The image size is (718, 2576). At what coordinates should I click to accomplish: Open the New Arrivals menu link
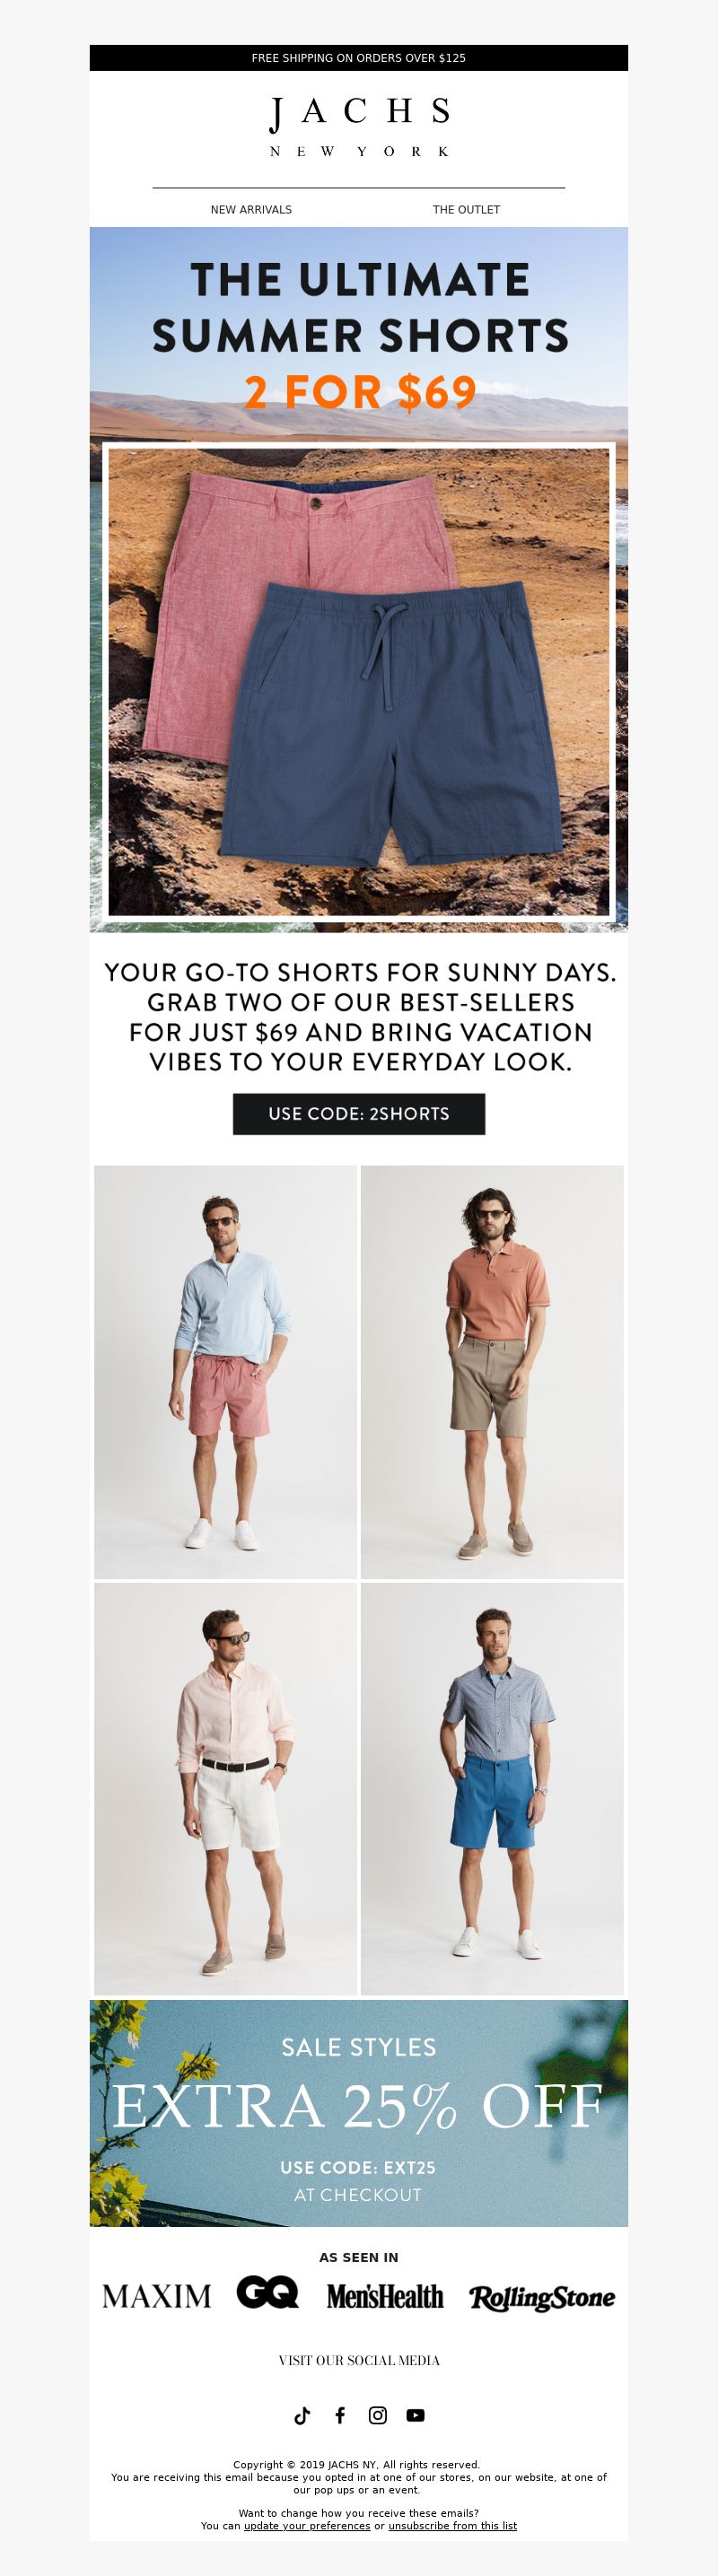pos(251,210)
